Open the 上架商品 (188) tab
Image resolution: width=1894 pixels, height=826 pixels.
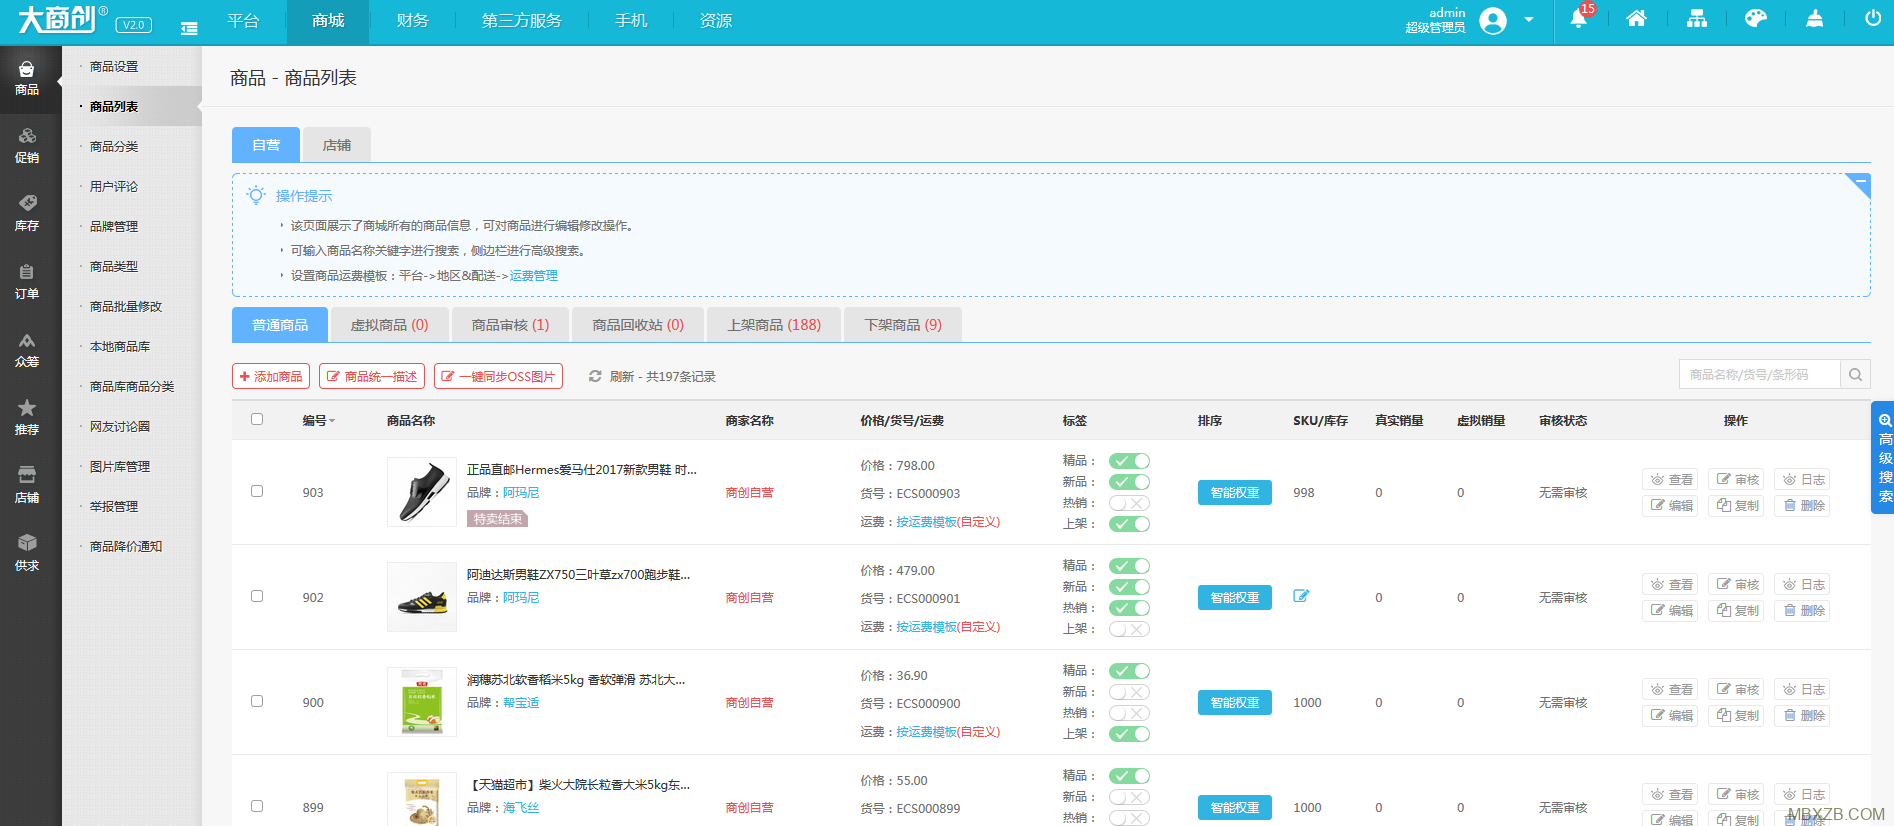point(774,325)
